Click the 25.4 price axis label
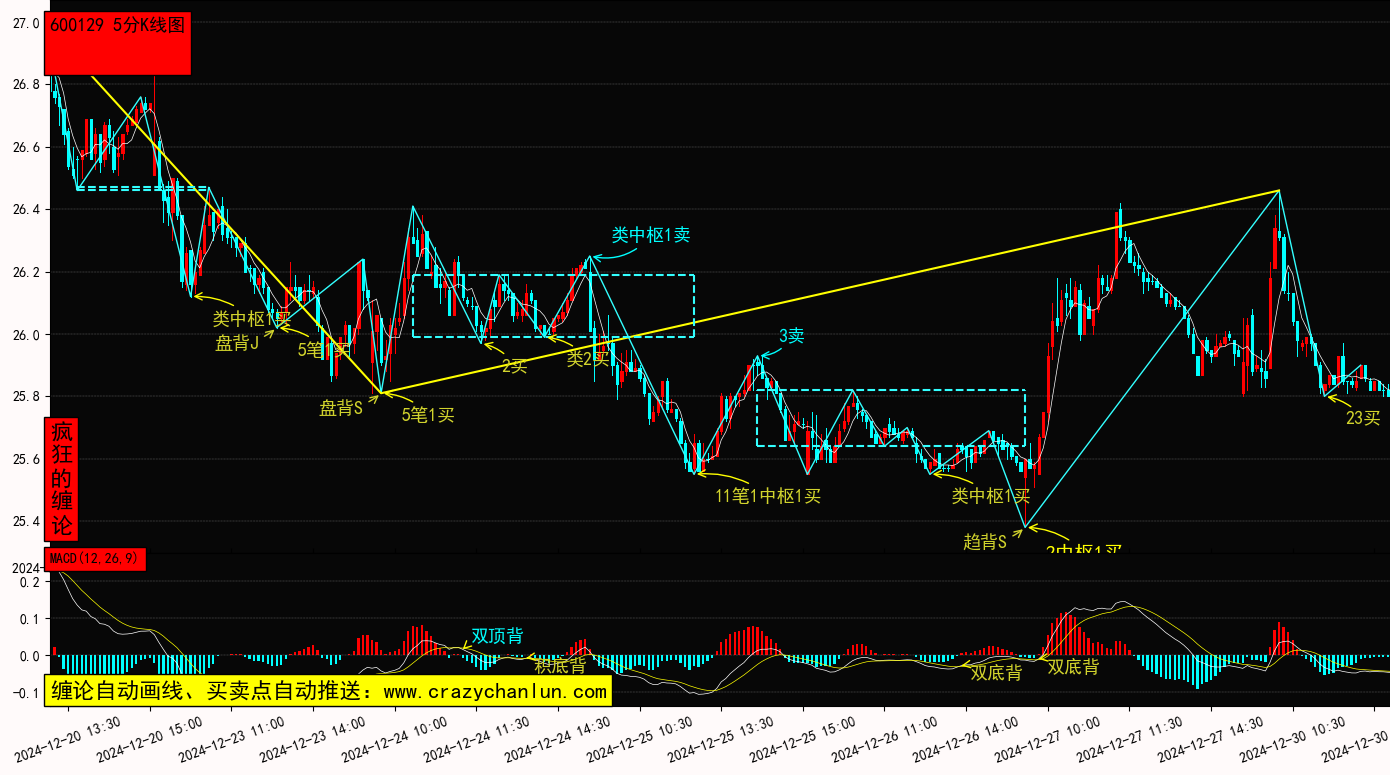 point(26,522)
